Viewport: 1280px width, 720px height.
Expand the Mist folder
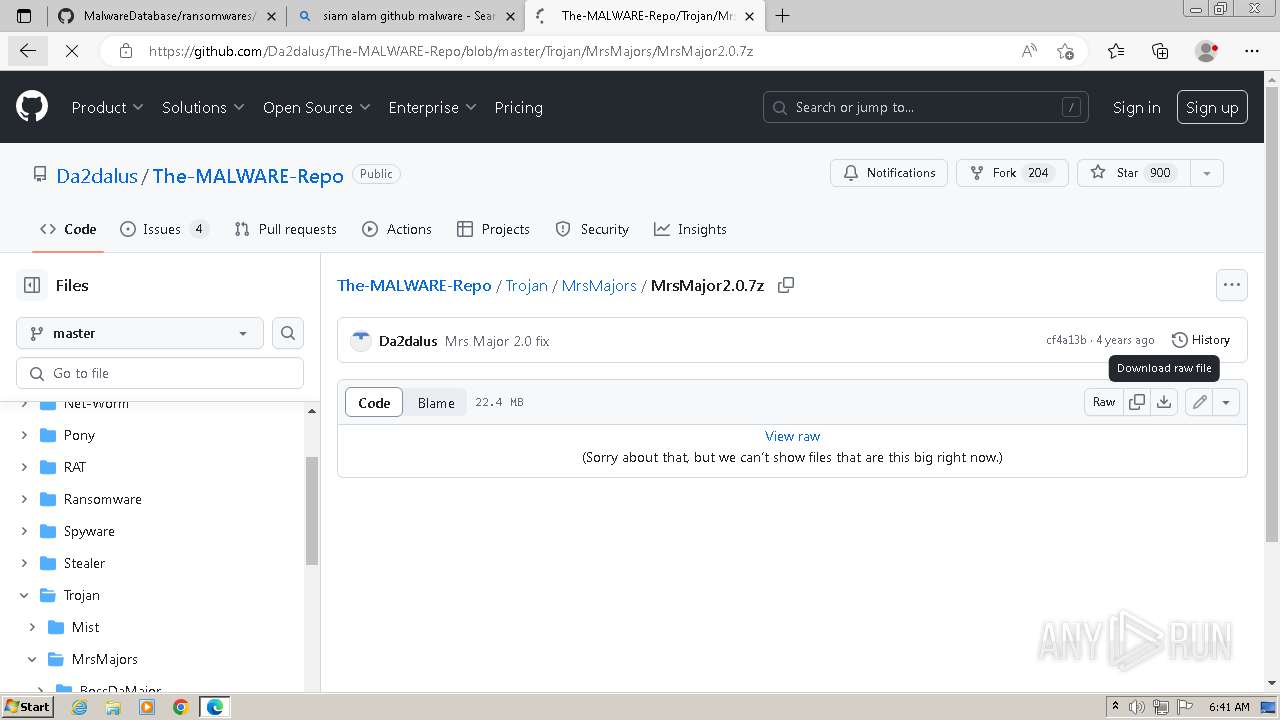tap(32, 627)
